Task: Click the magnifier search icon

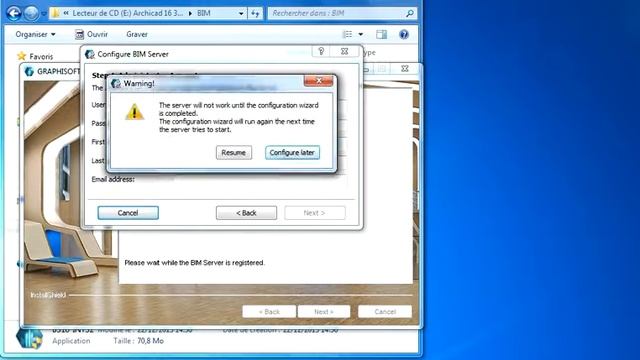Action: (x=410, y=13)
